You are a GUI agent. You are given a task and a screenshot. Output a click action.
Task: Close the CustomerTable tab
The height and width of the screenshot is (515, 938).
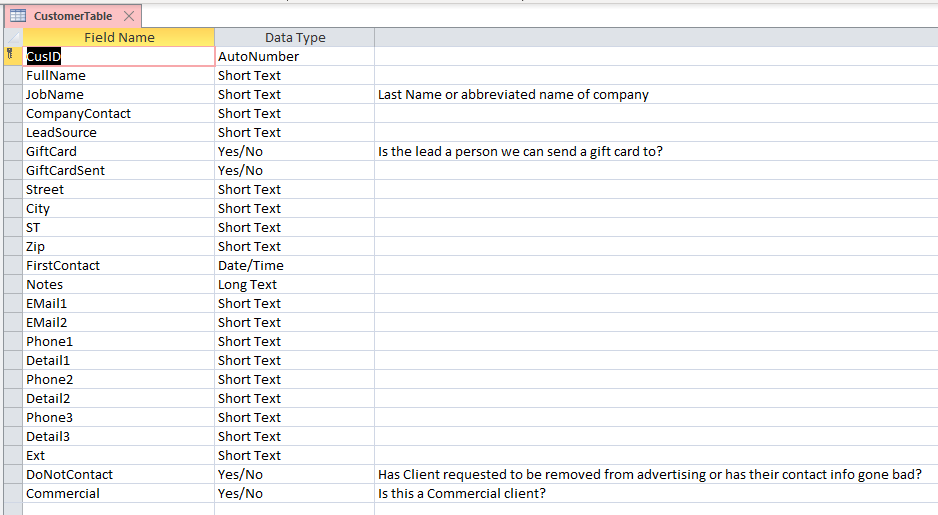[x=129, y=16]
